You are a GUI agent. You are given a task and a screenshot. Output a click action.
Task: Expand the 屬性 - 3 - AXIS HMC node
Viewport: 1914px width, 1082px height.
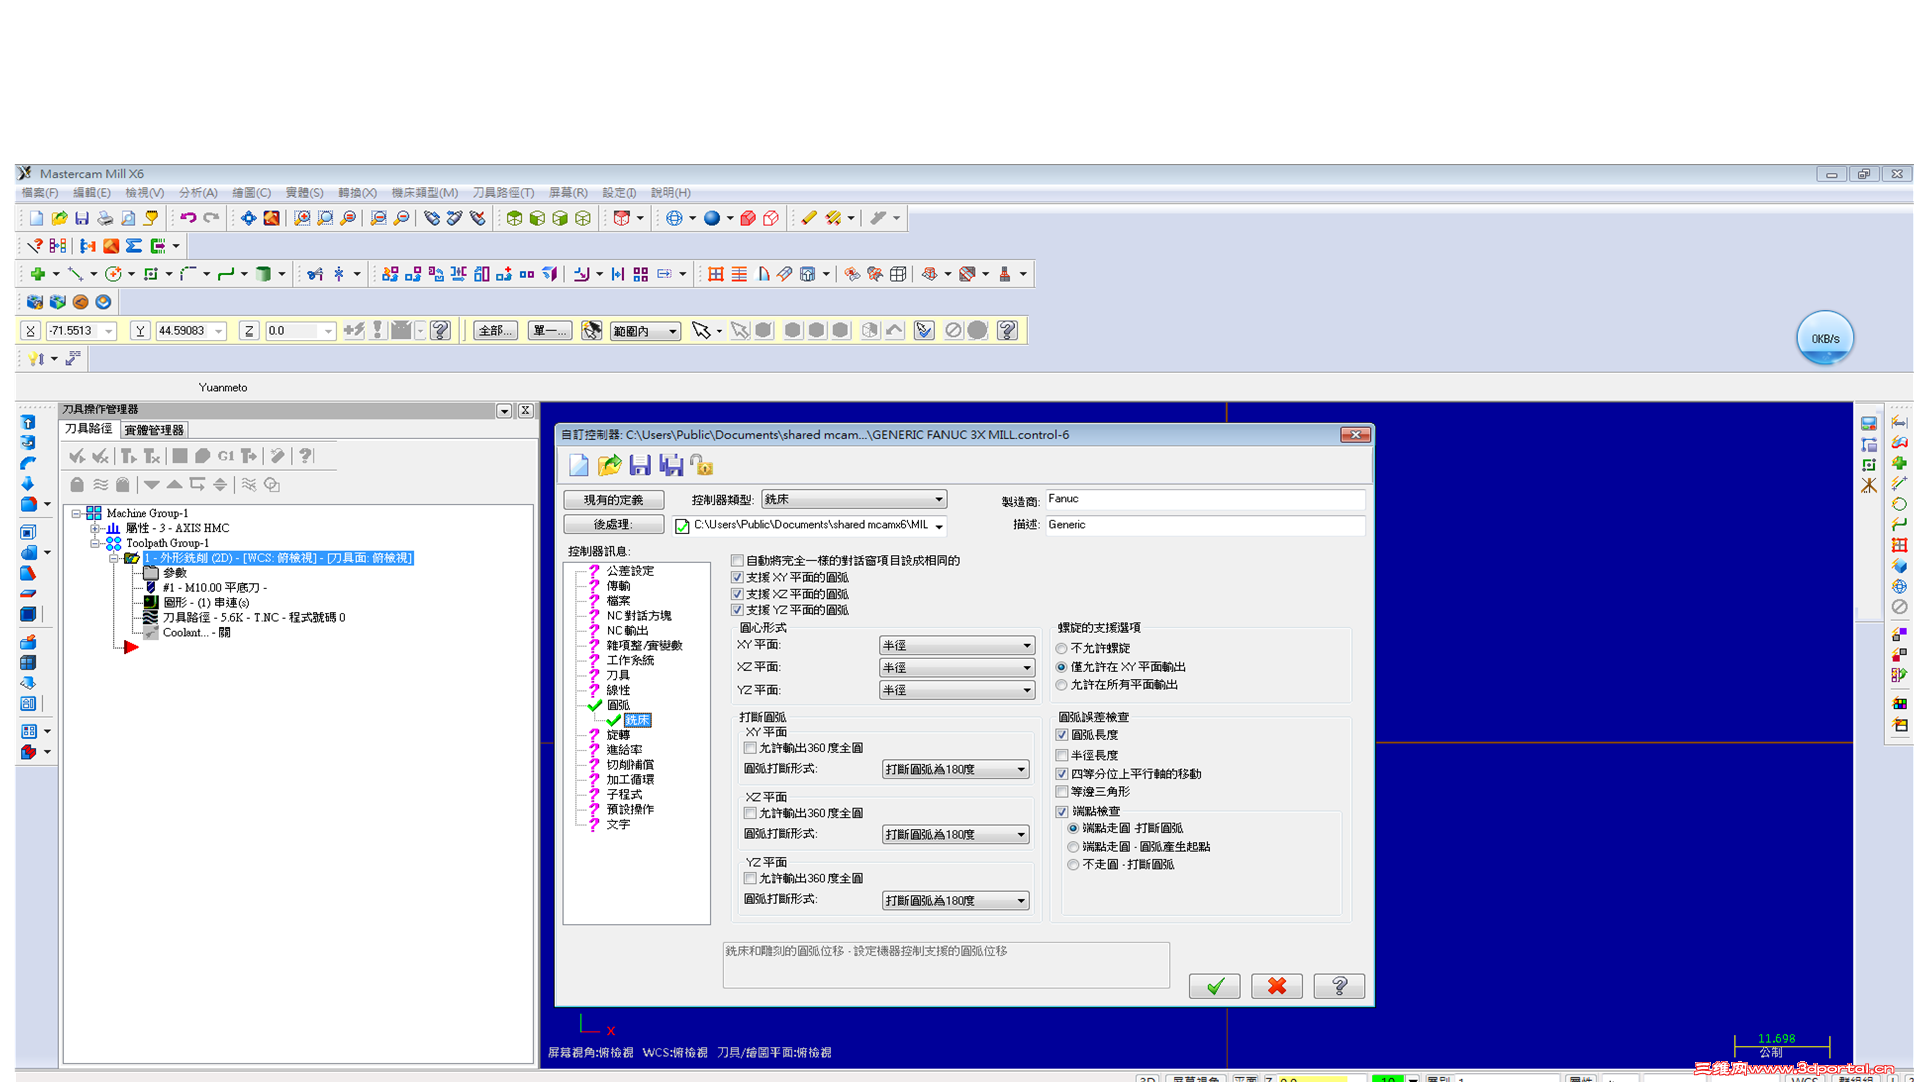(x=95, y=528)
